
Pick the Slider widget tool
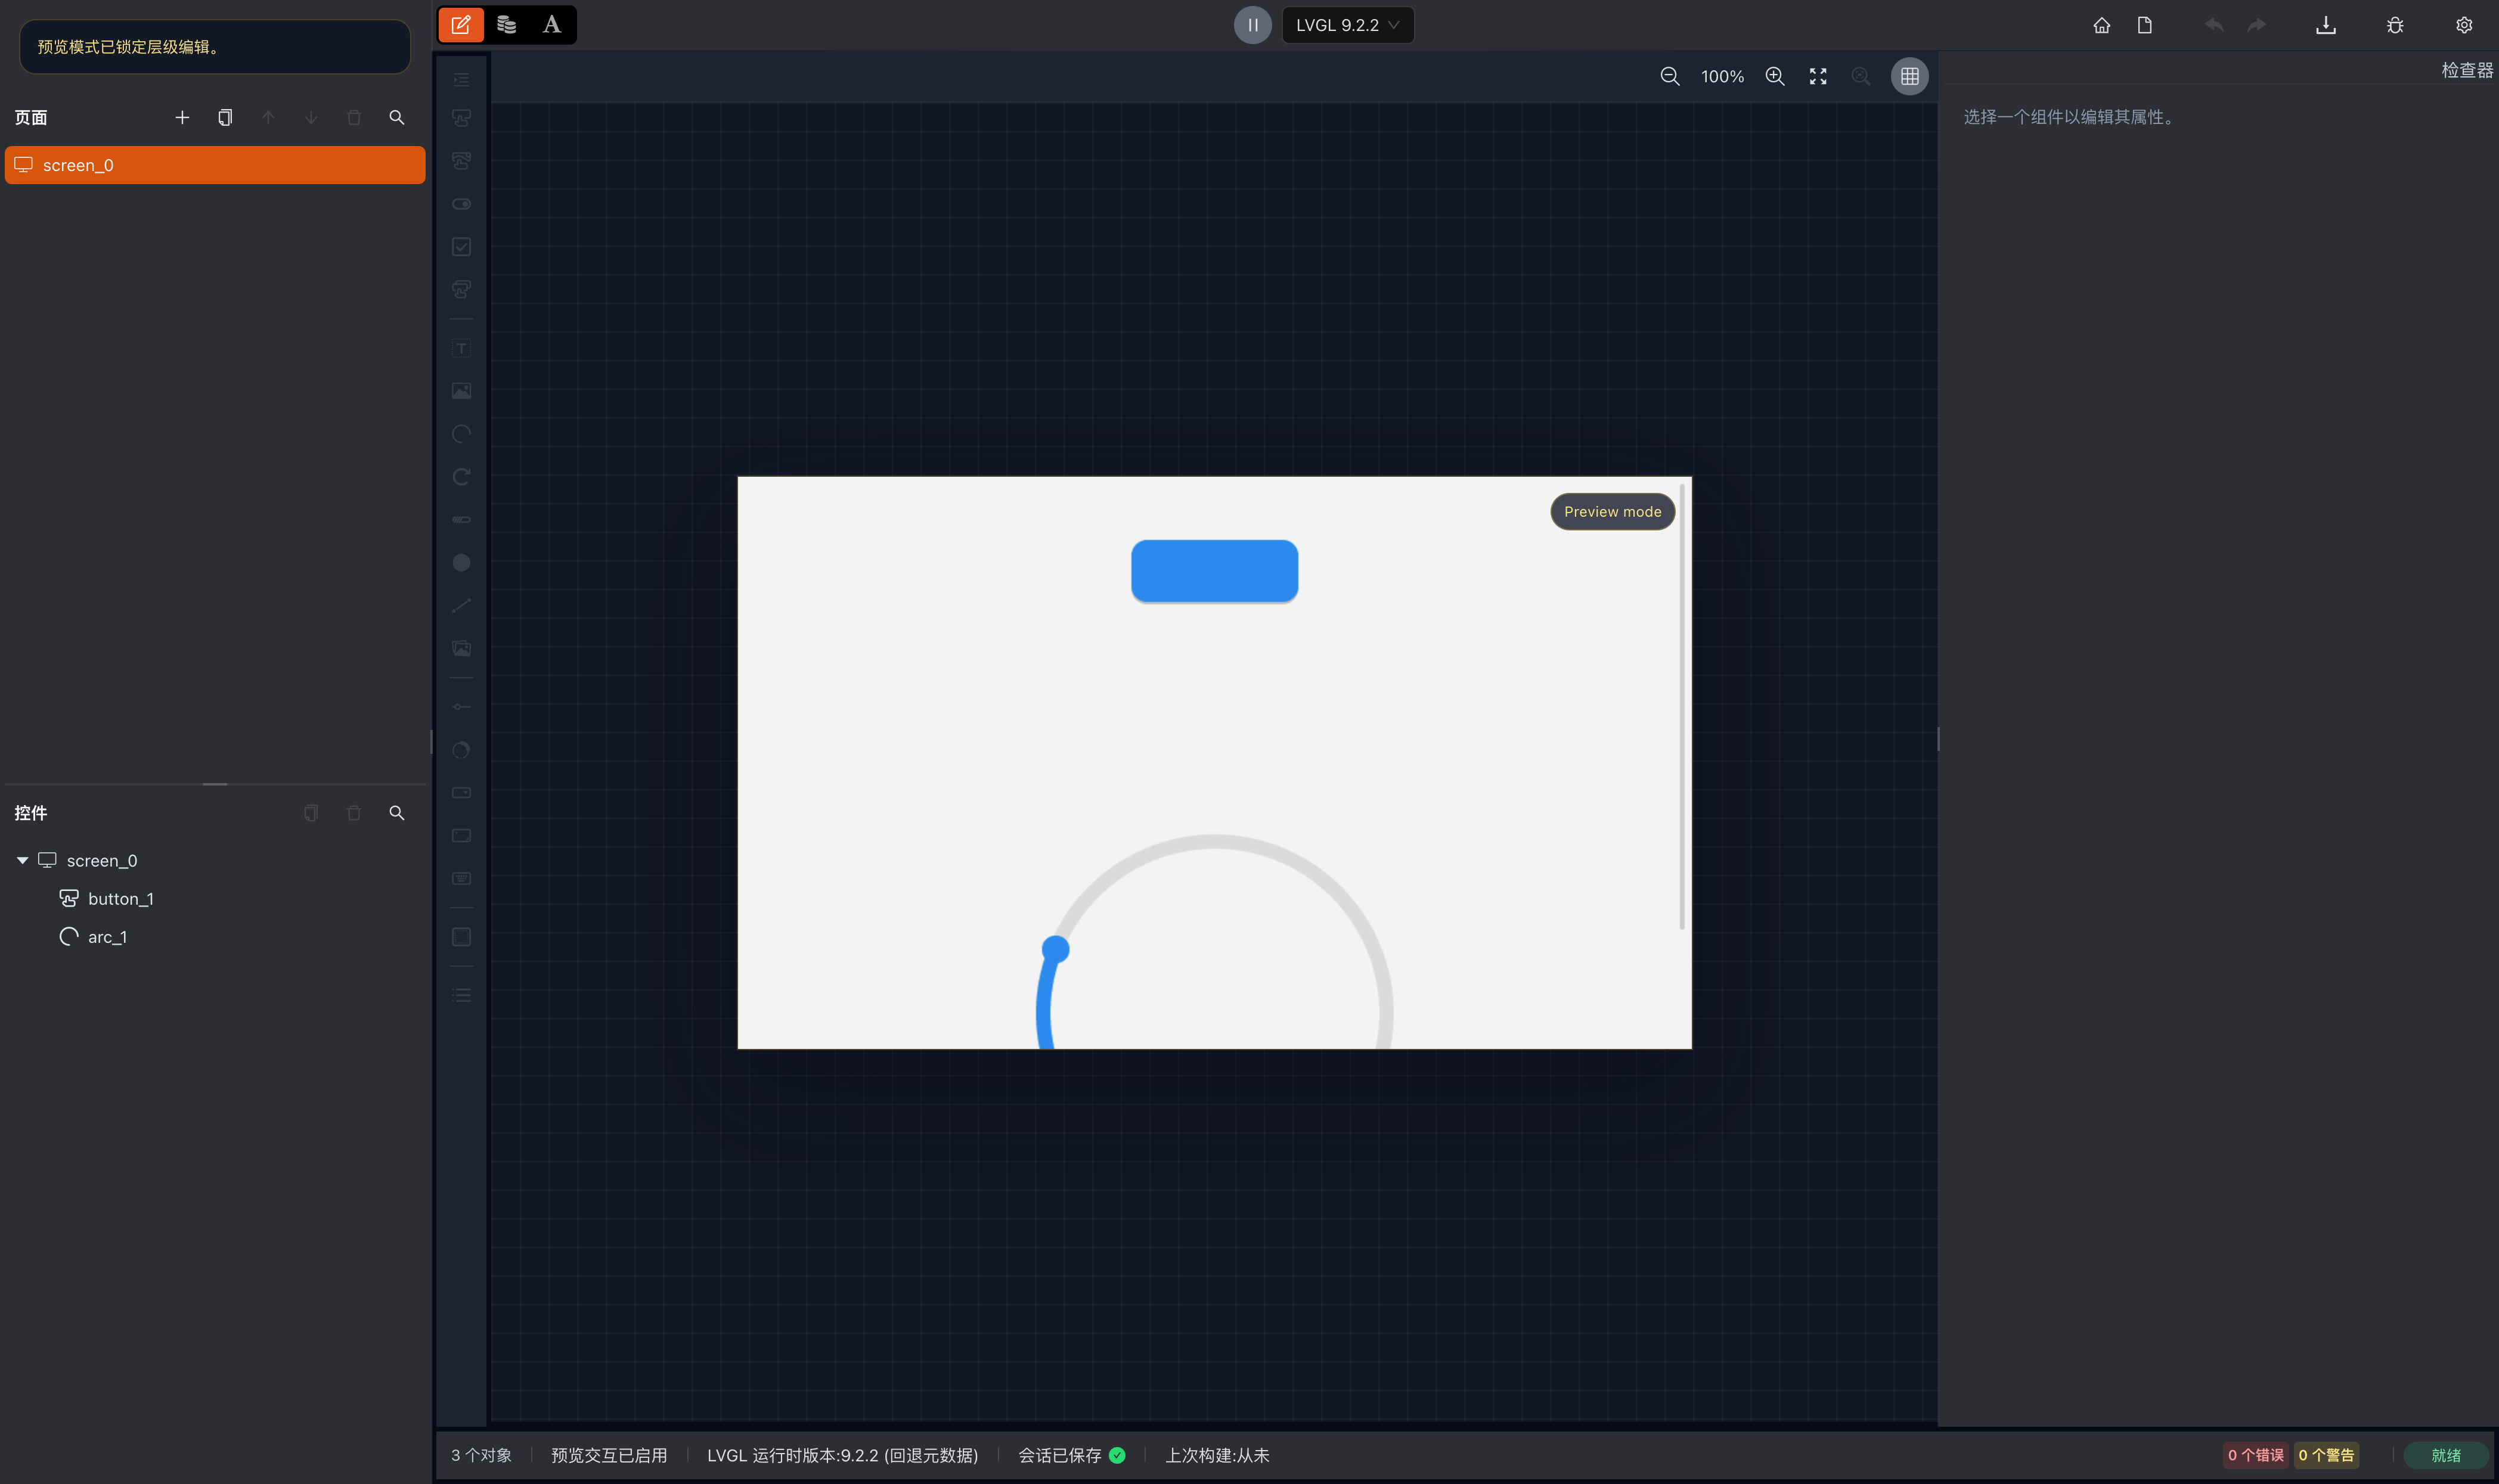coord(461,707)
